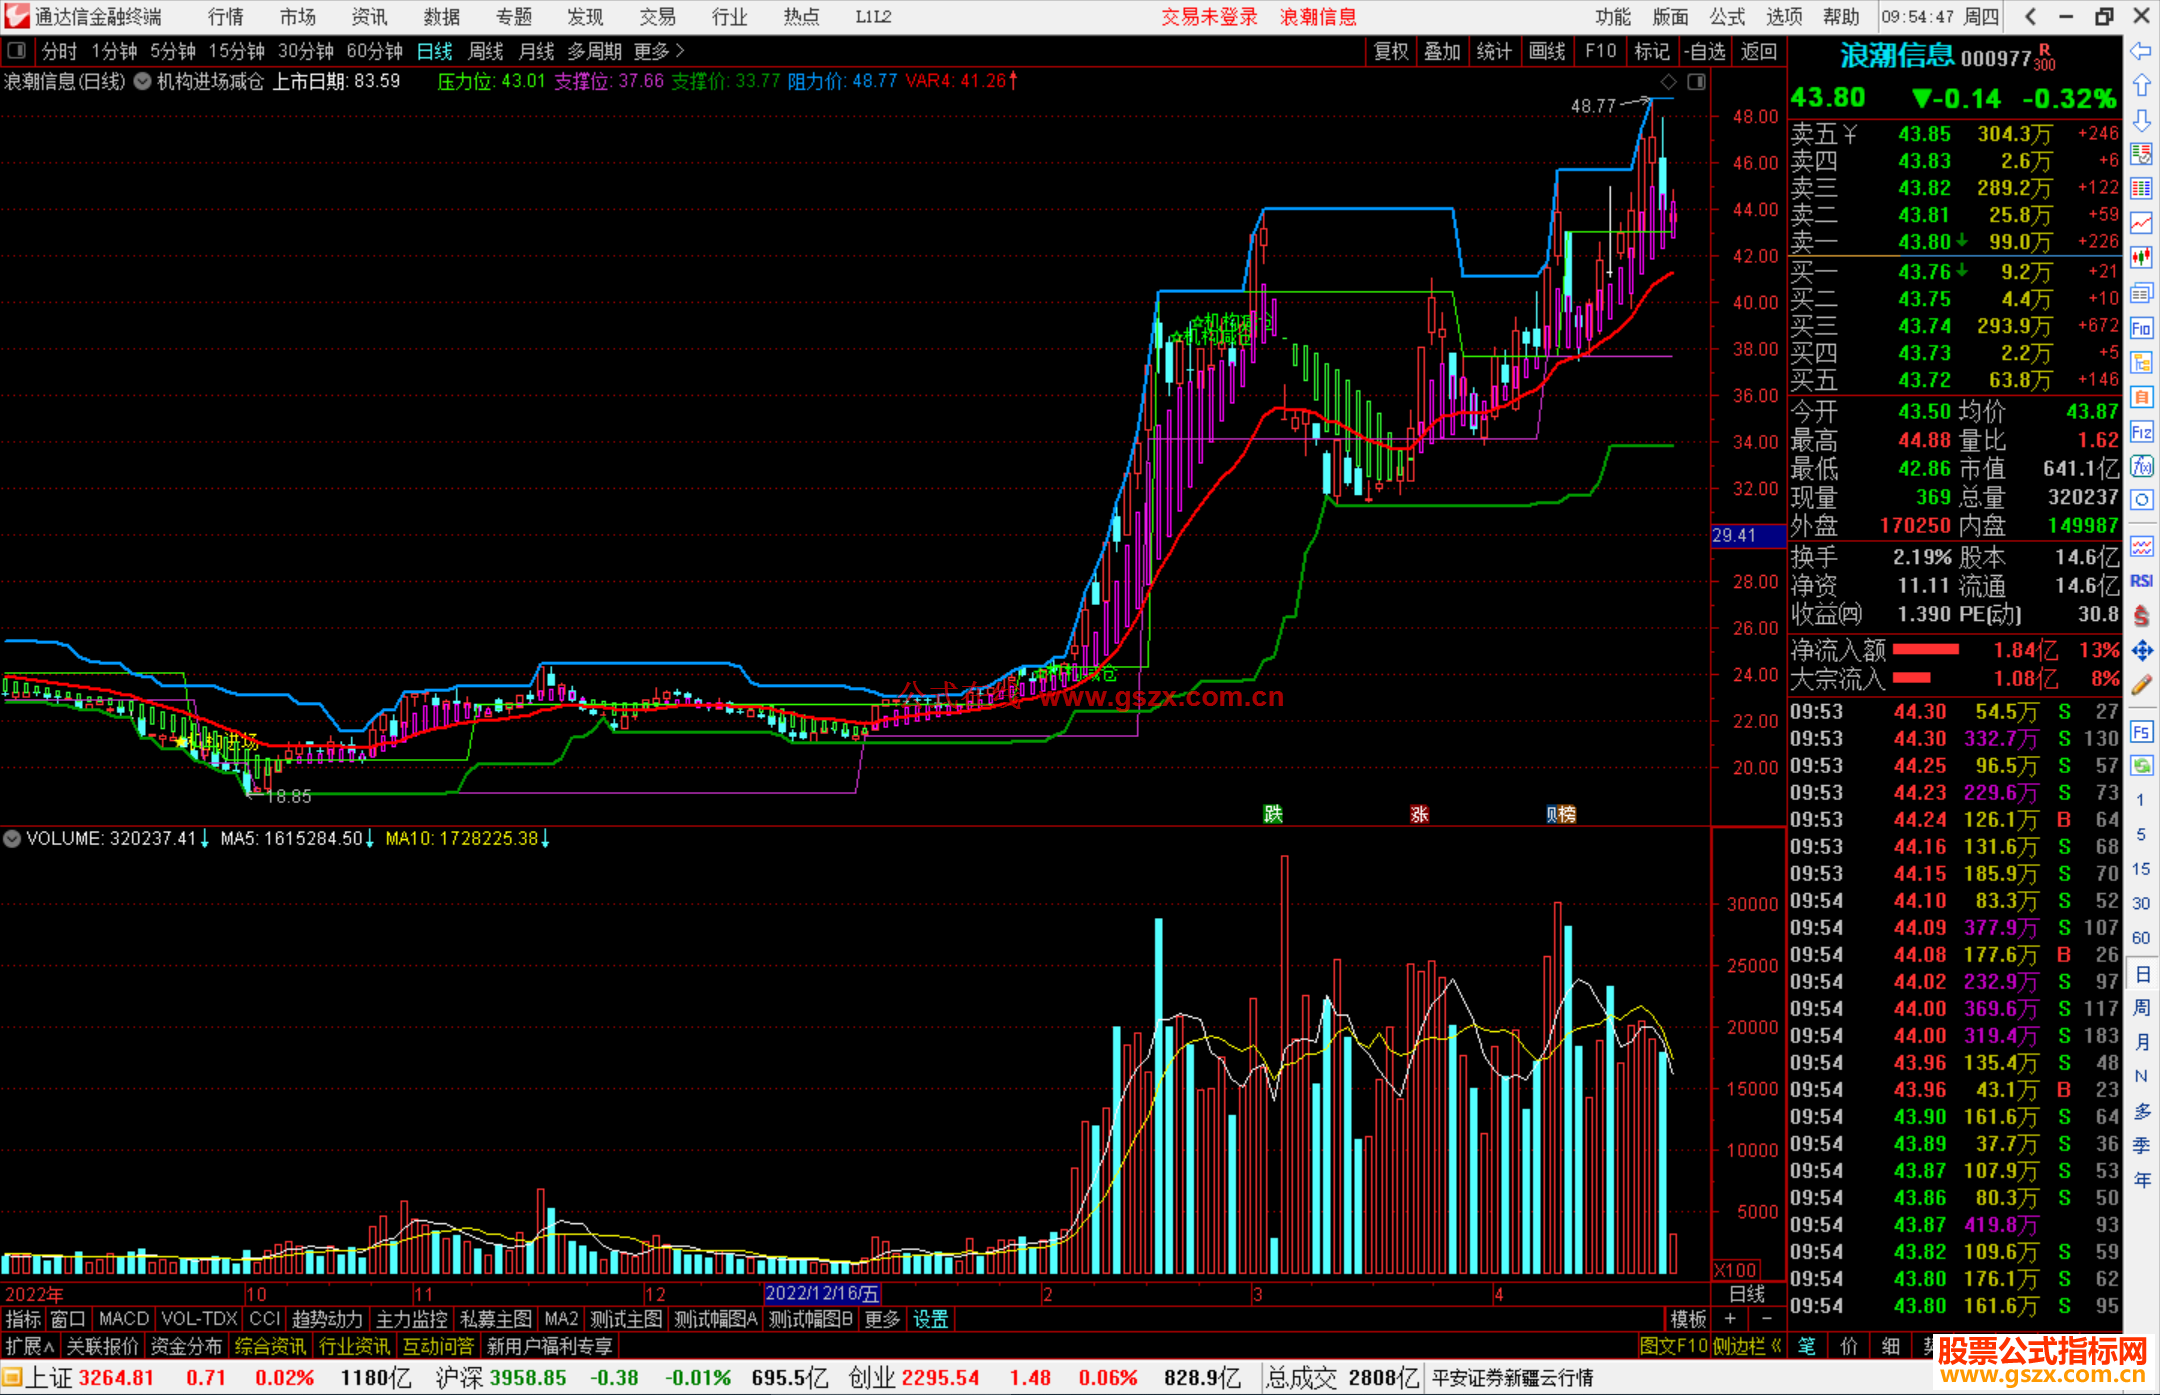
Task: Click the red 净流入额 progress bar
Action: click(1926, 650)
